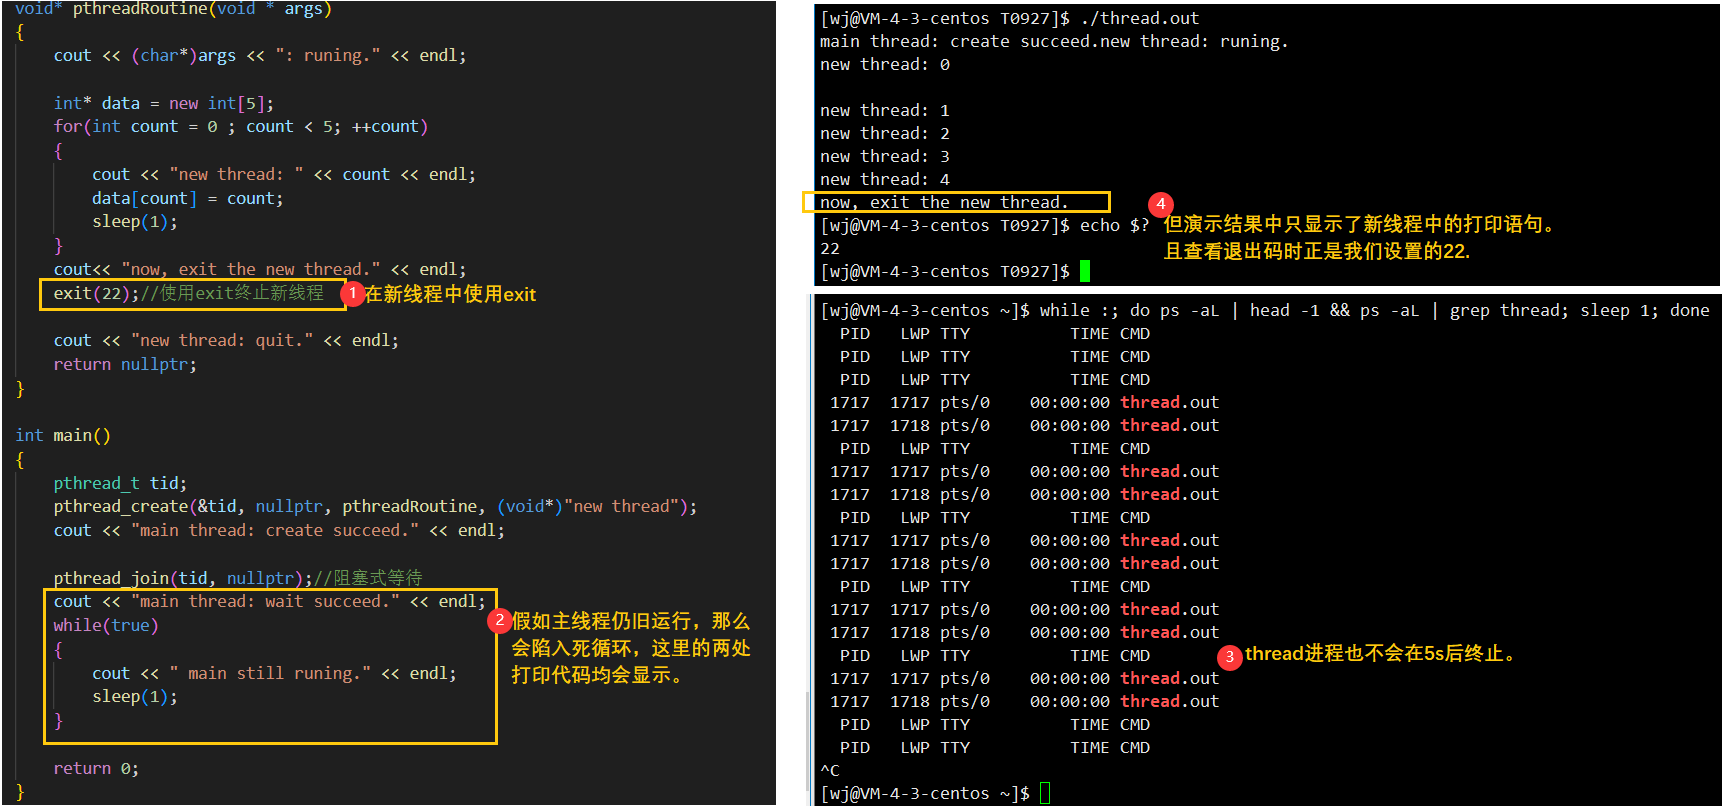Click the terminal output 'new thread: 2'
The image size is (1722, 806).
click(x=885, y=133)
